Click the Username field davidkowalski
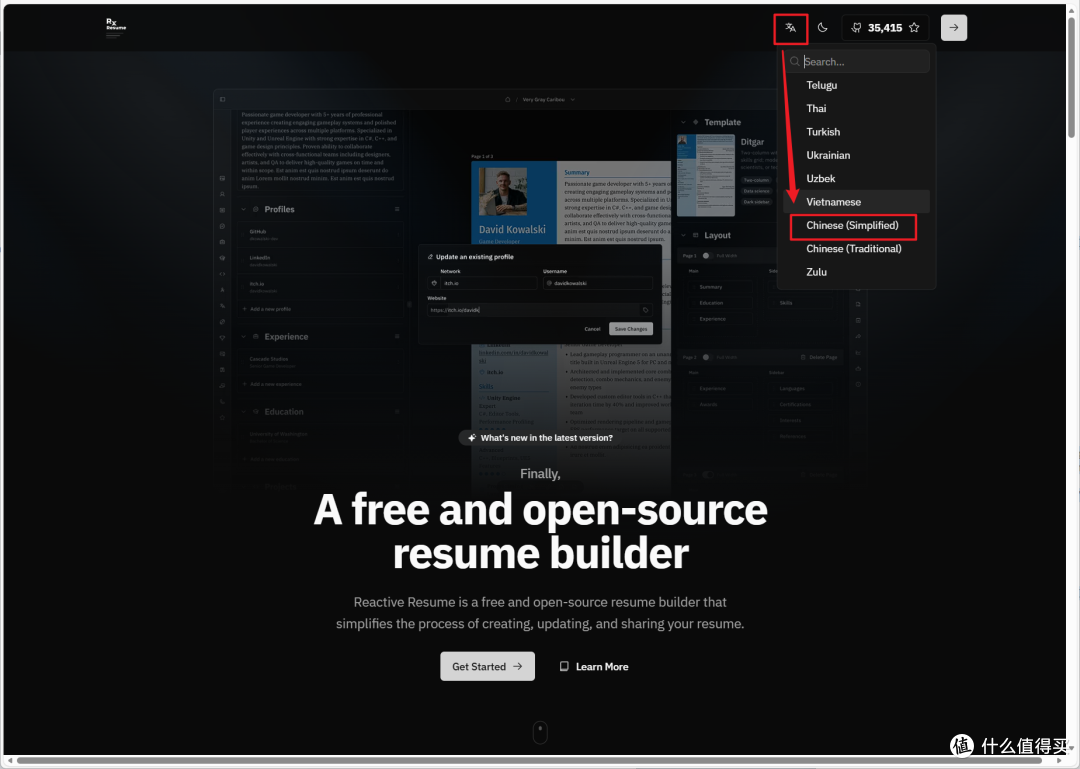 [x=597, y=283]
